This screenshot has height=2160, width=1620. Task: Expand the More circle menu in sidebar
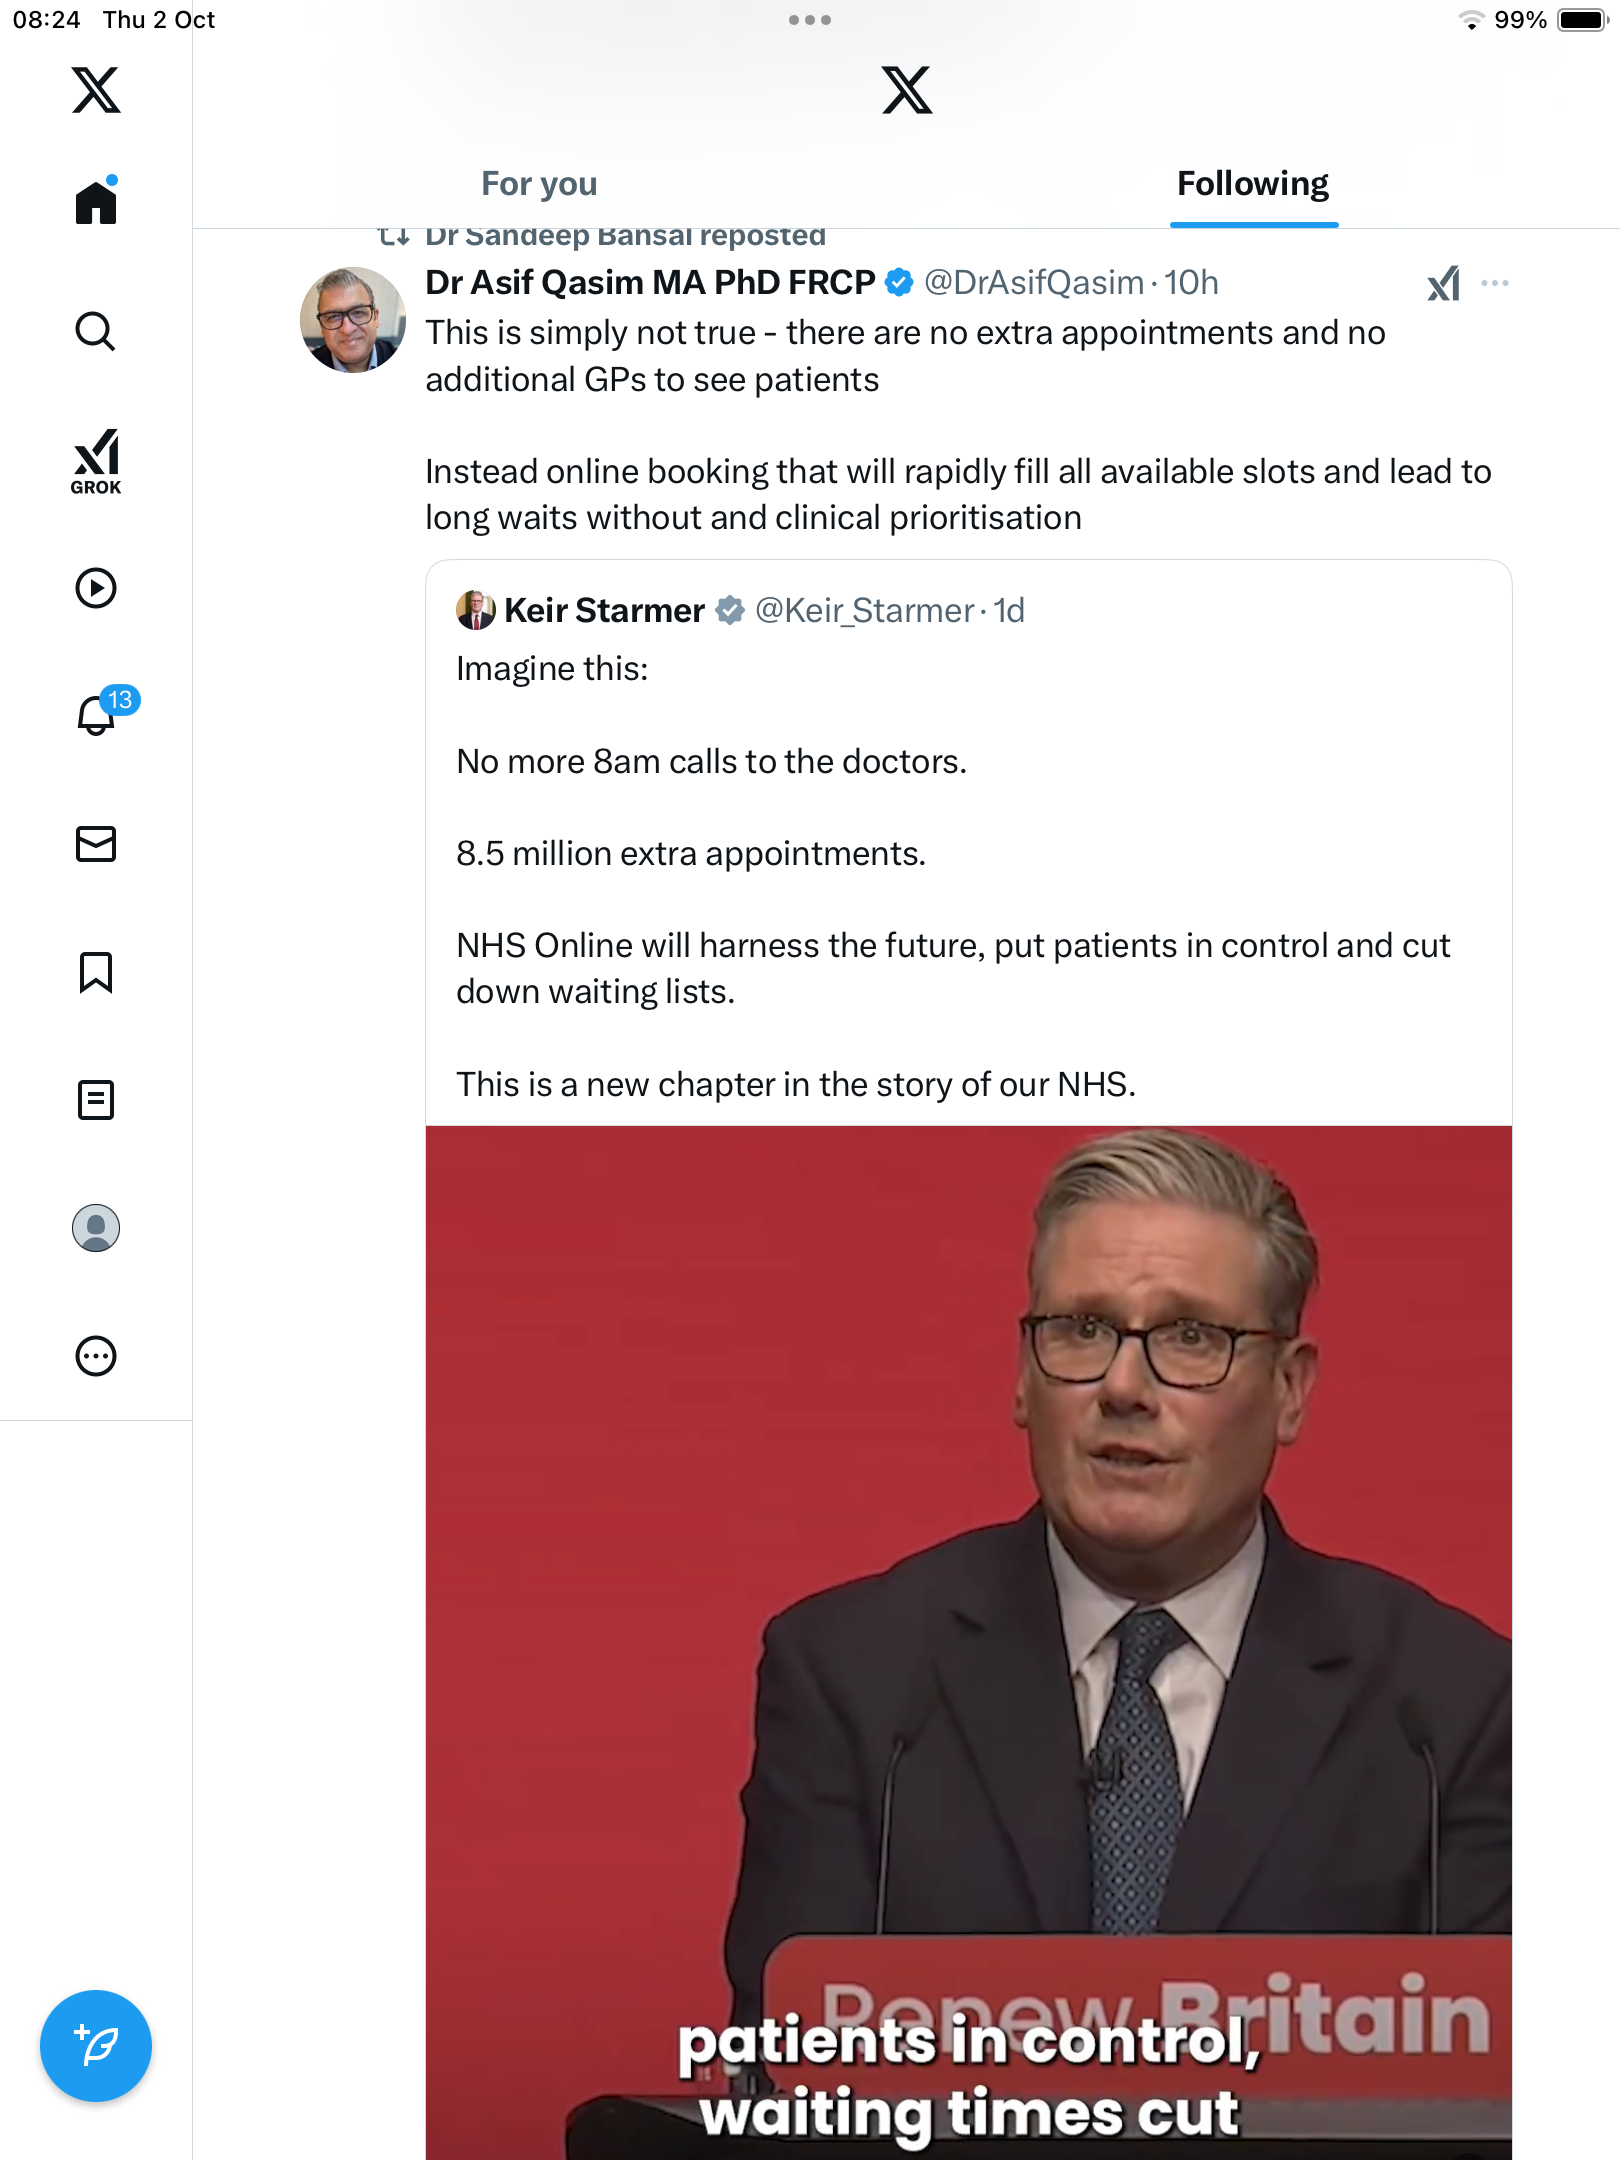click(x=96, y=1356)
